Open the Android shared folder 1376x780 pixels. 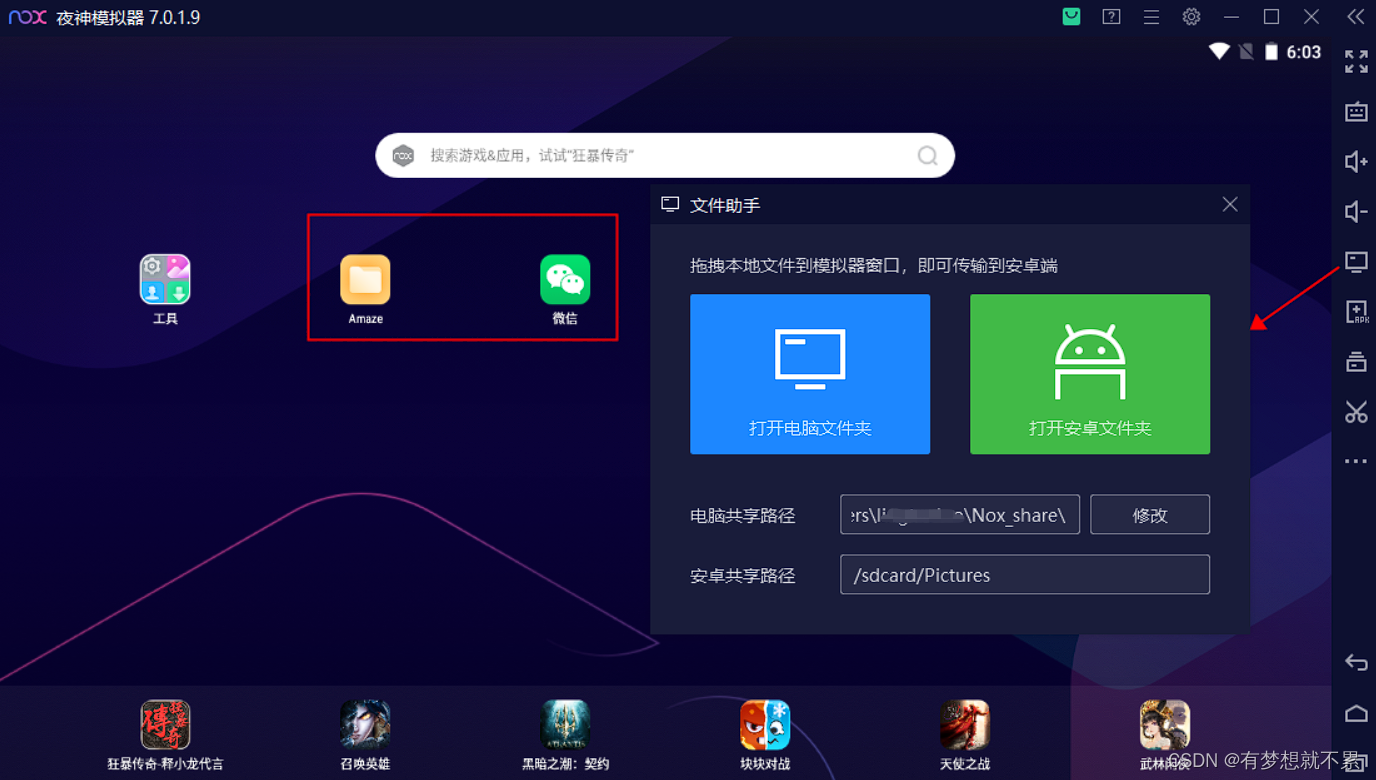pos(1090,374)
